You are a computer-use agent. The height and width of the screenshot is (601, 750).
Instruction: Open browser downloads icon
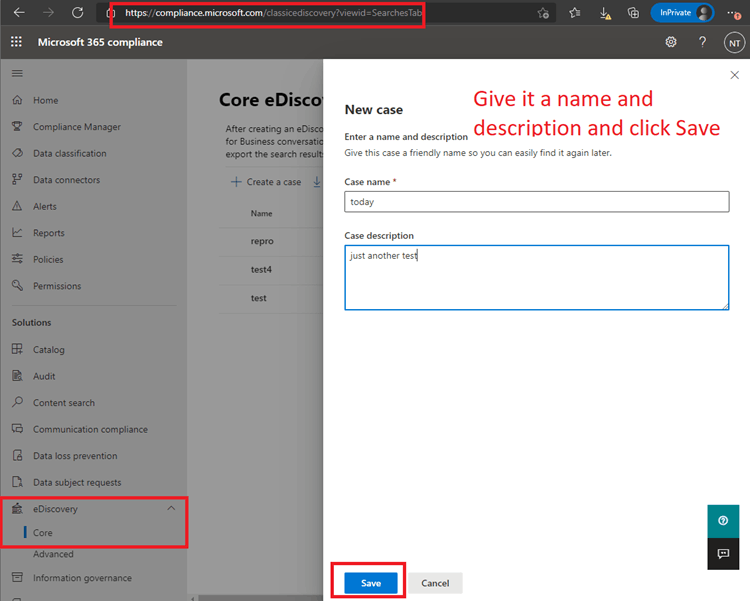605,13
